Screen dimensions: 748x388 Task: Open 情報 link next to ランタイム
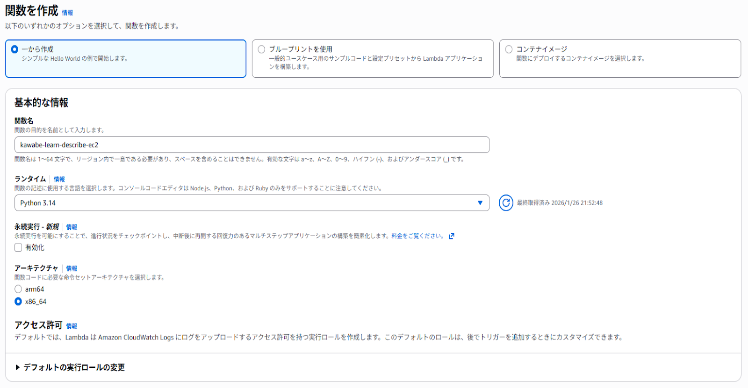click(x=59, y=179)
